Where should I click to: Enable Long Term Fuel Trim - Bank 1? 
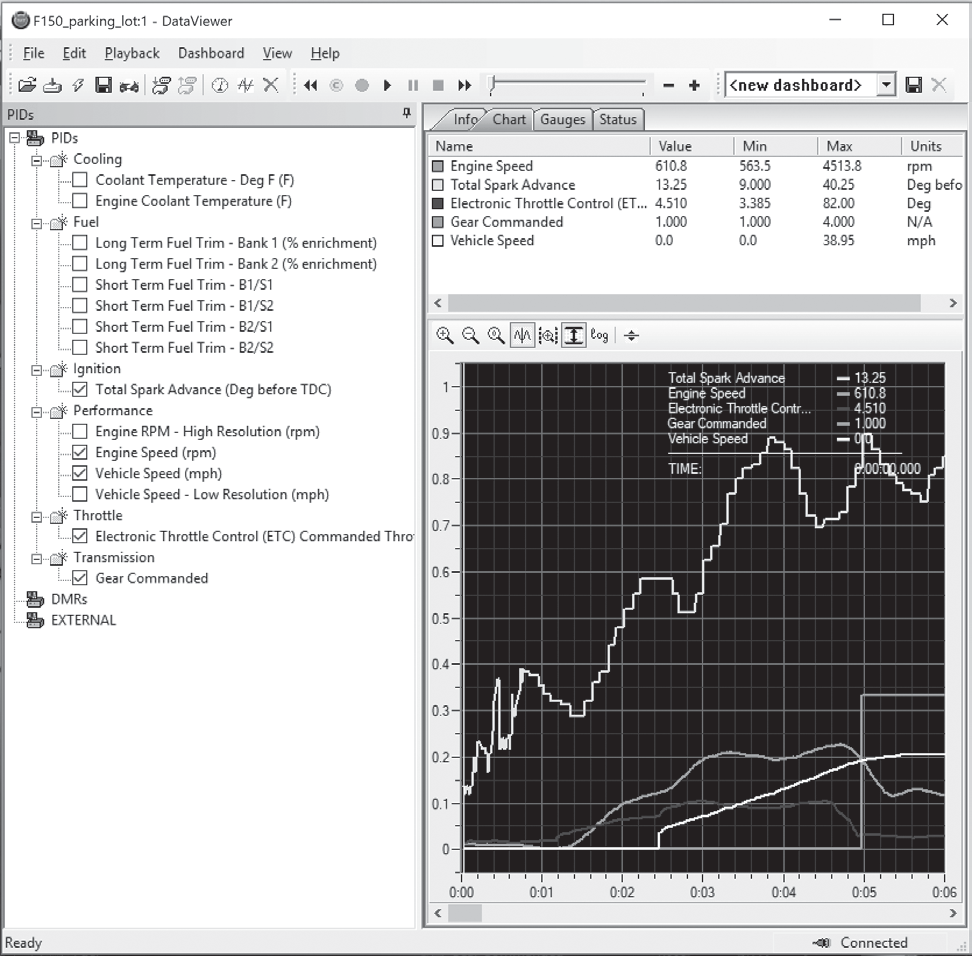coord(80,243)
